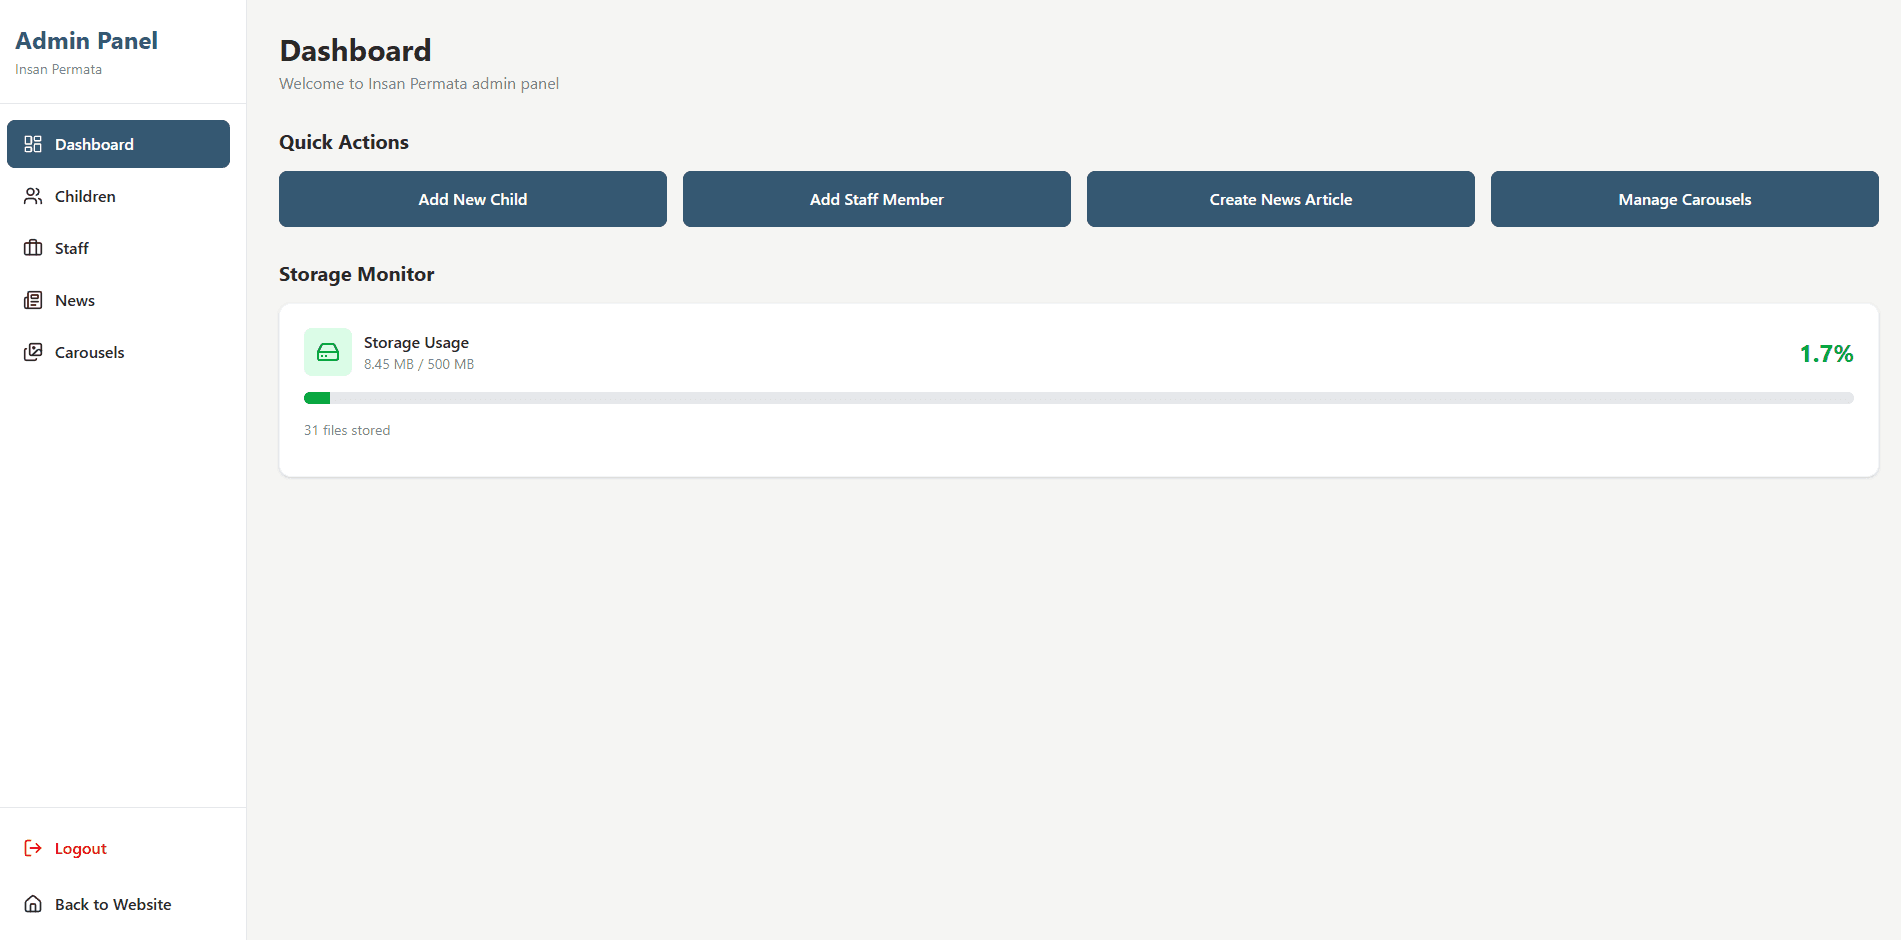Open the News section
This screenshot has height=940, width=1901.
[75, 300]
